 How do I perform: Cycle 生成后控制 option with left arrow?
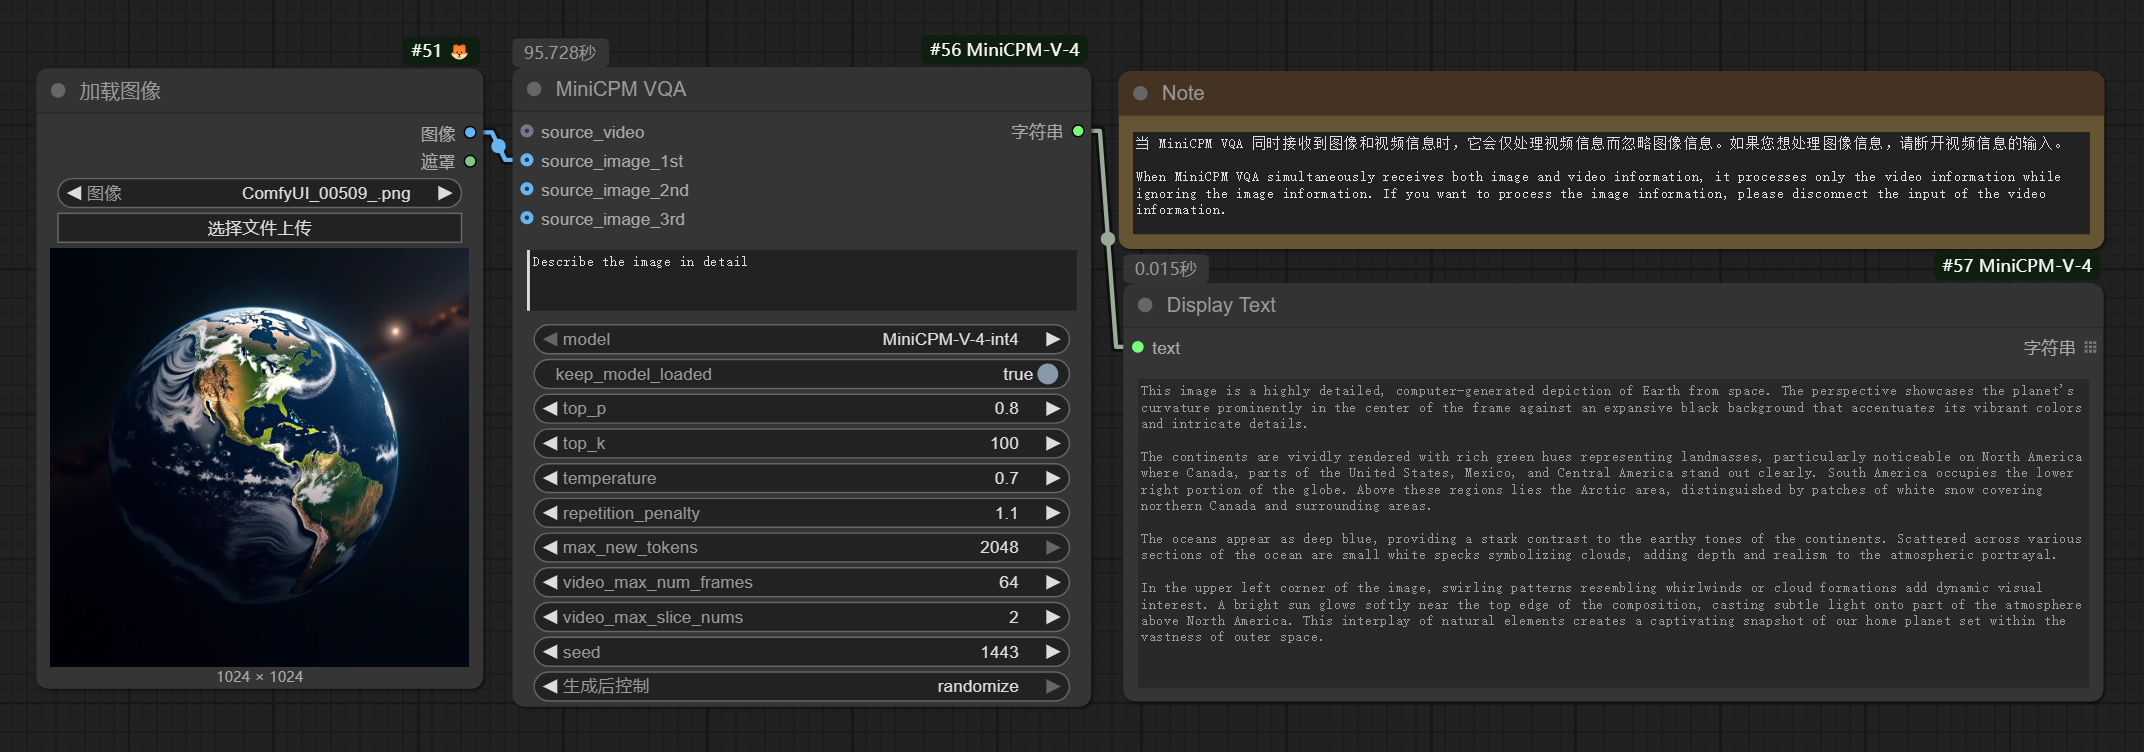[x=550, y=686]
